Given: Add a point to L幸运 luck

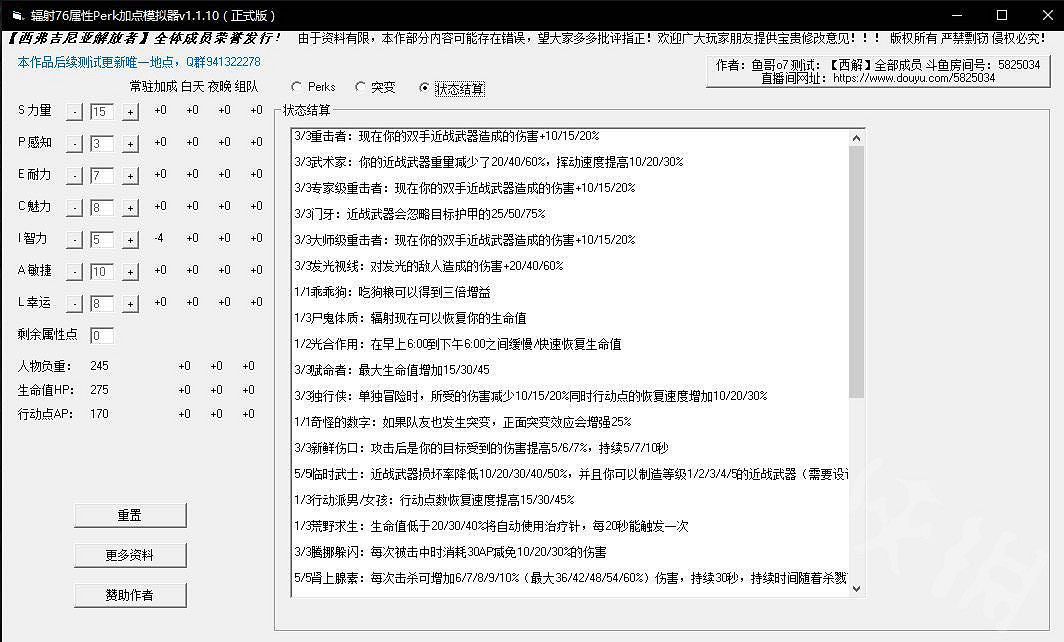Looking at the screenshot, I should (130, 304).
